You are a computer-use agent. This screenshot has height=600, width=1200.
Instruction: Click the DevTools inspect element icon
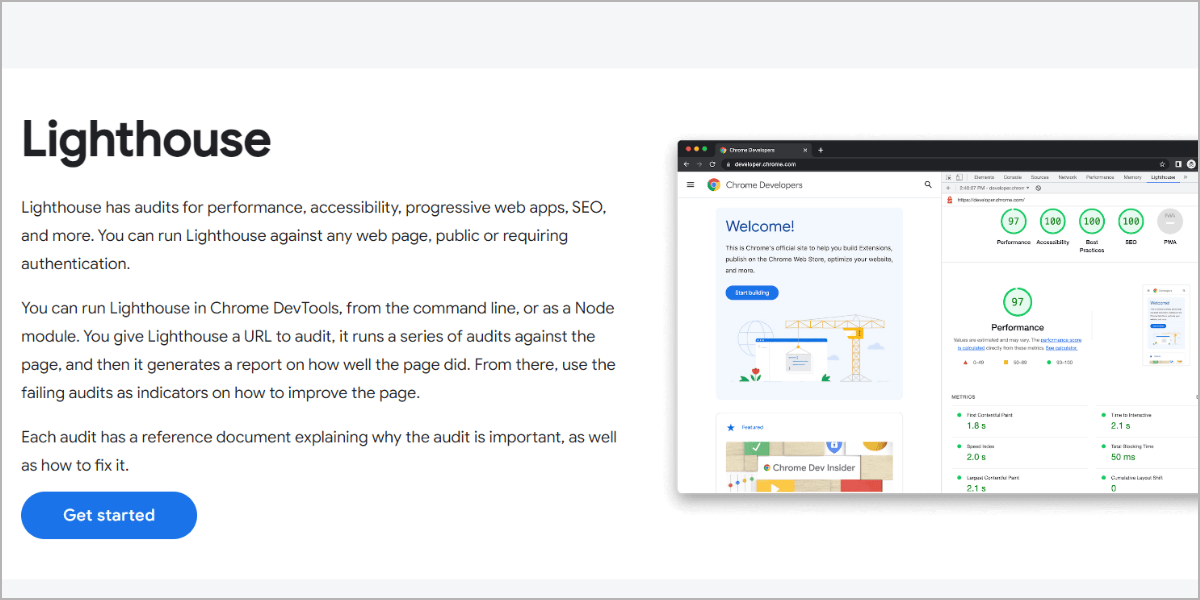[x=948, y=177]
